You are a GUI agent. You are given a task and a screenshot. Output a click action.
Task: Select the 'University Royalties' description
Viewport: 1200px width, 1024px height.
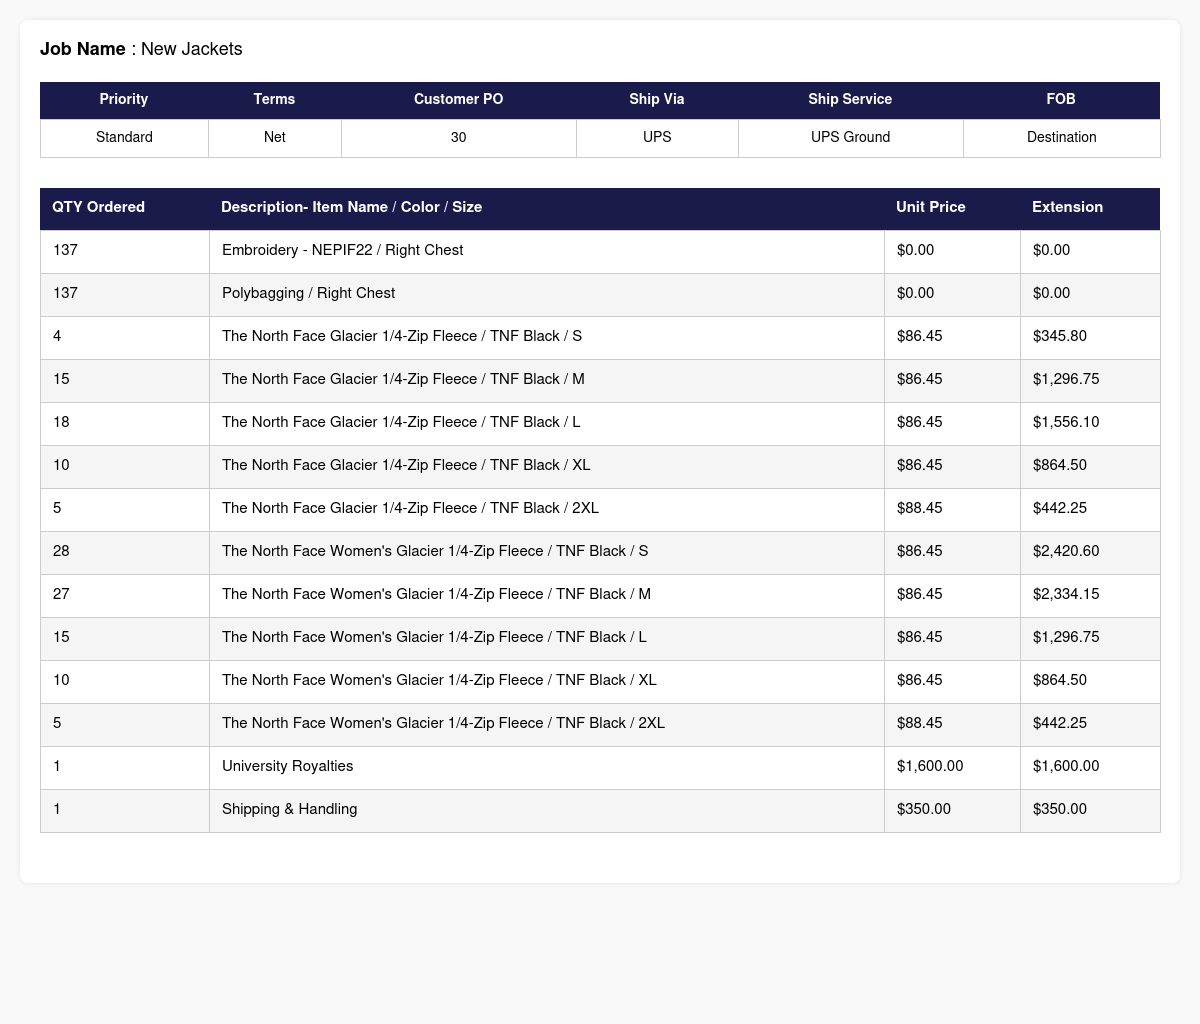287,766
